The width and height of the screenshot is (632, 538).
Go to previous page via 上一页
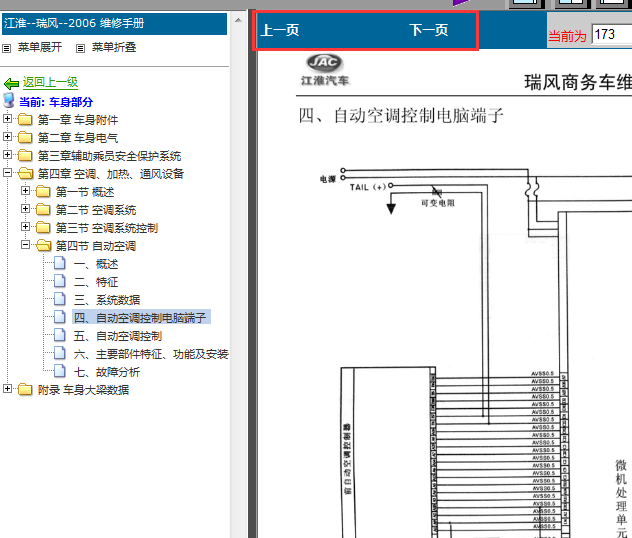(x=279, y=30)
